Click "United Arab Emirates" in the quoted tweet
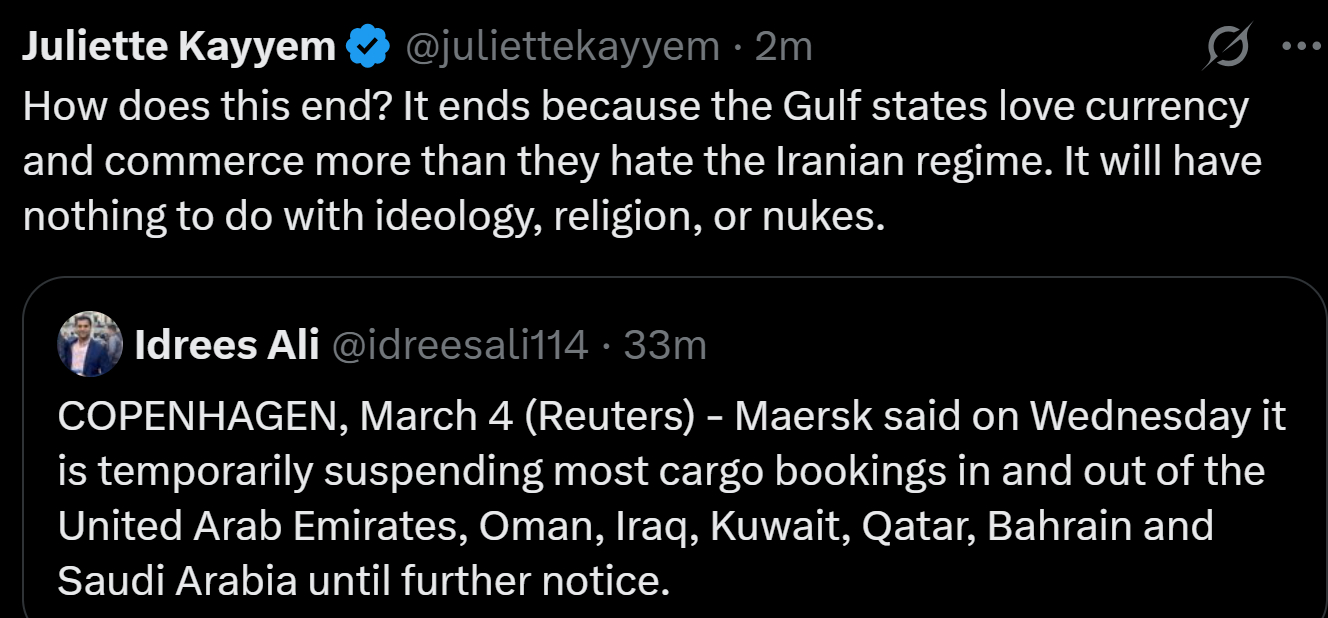Viewport: 1328px width, 618px height. click(x=263, y=526)
